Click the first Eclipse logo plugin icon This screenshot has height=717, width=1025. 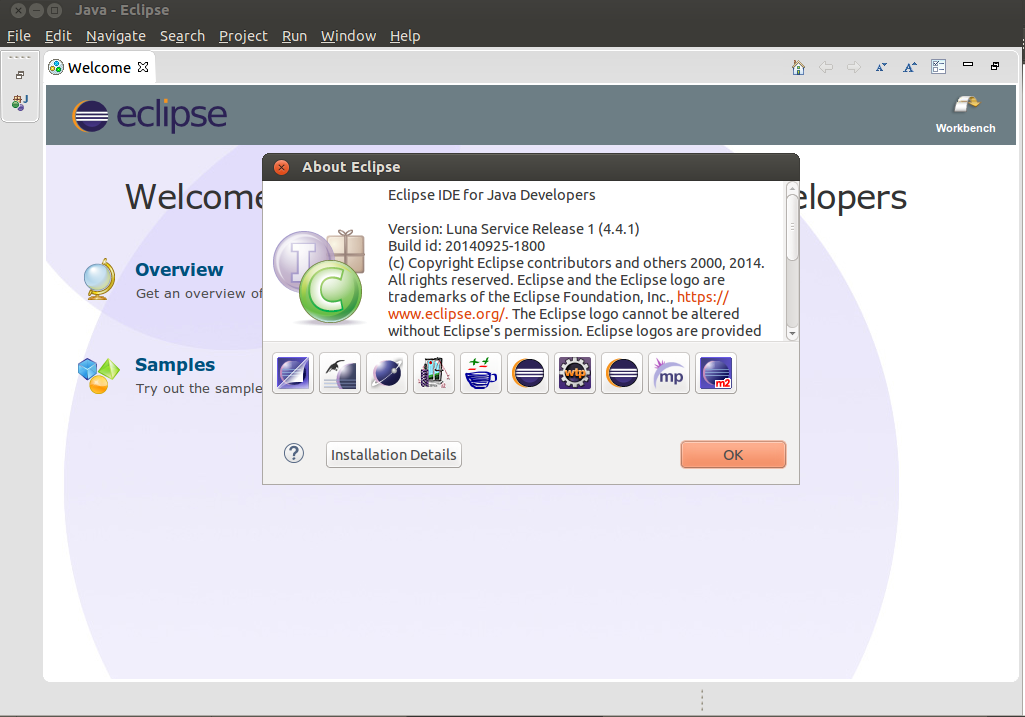pyautogui.click(x=528, y=373)
